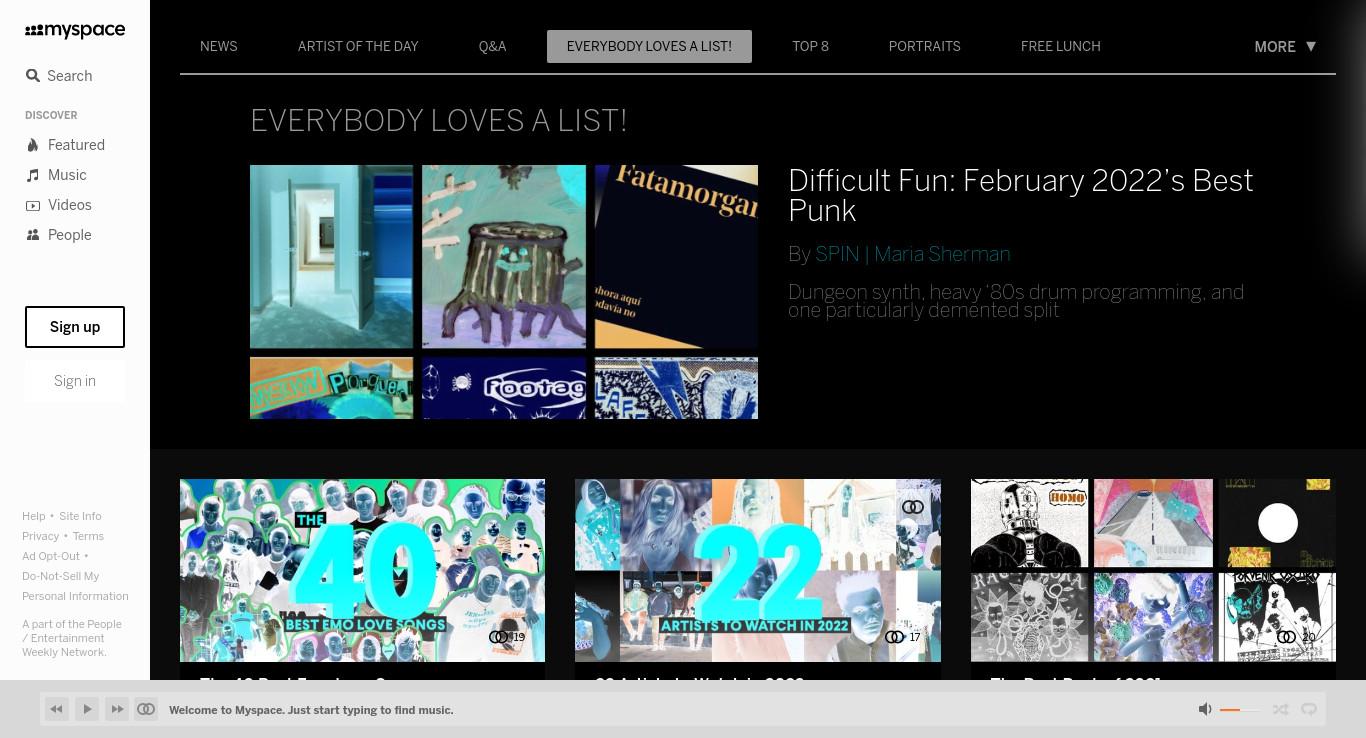Select EVERYBODY LOVES A LIST! tab
1366x738 pixels.
click(x=649, y=46)
